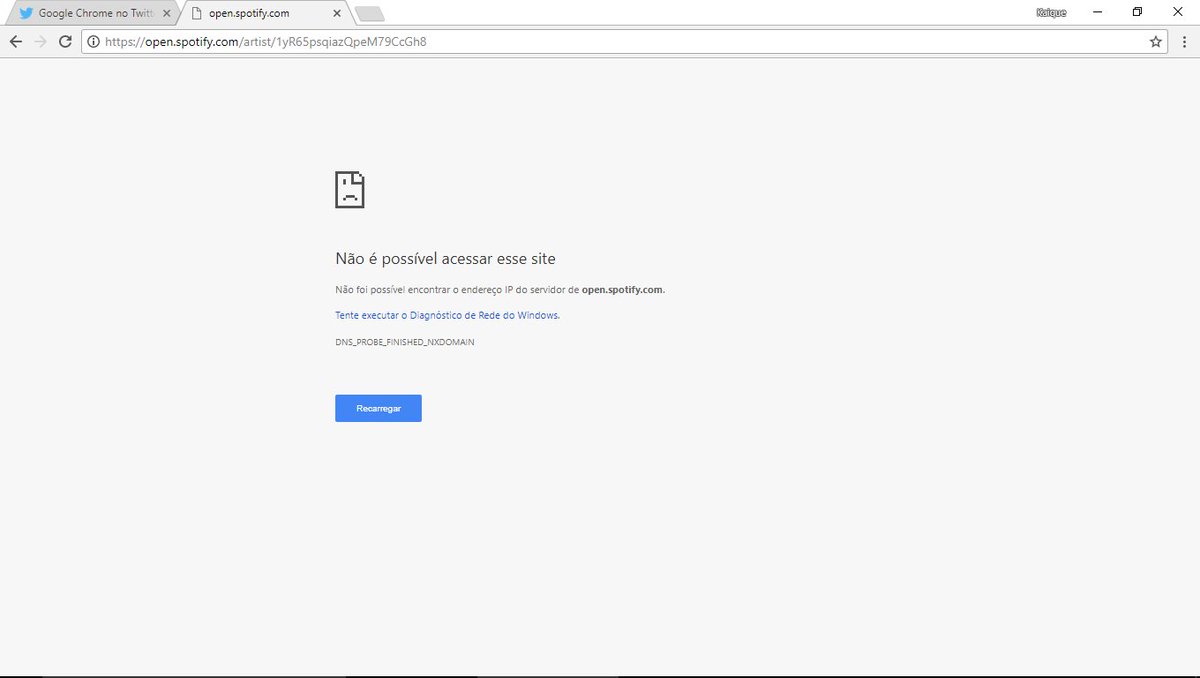Close the Chrome window

tap(1177, 12)
